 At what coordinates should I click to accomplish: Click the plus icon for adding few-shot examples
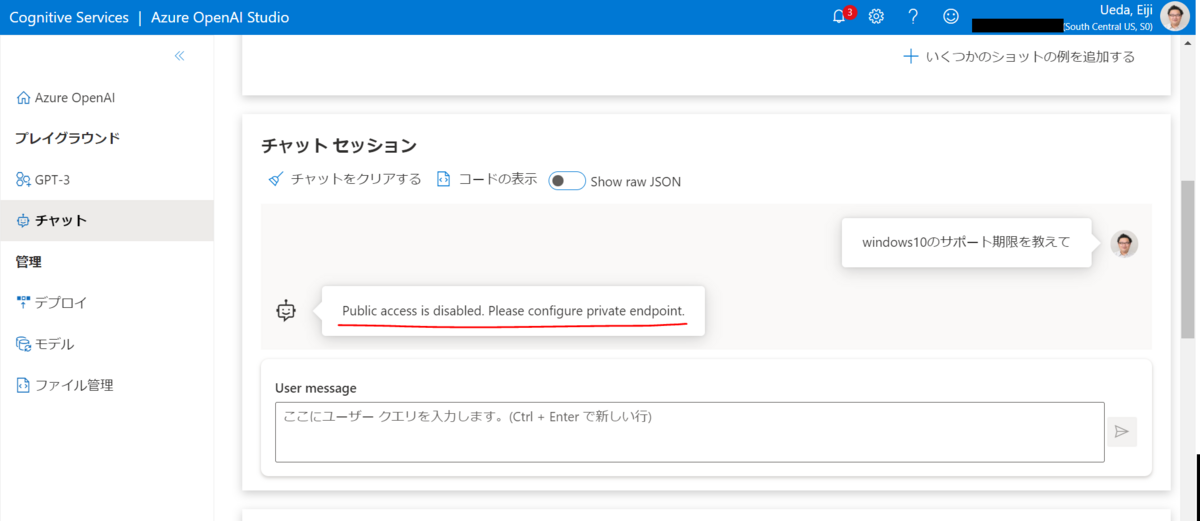(910, 56)
